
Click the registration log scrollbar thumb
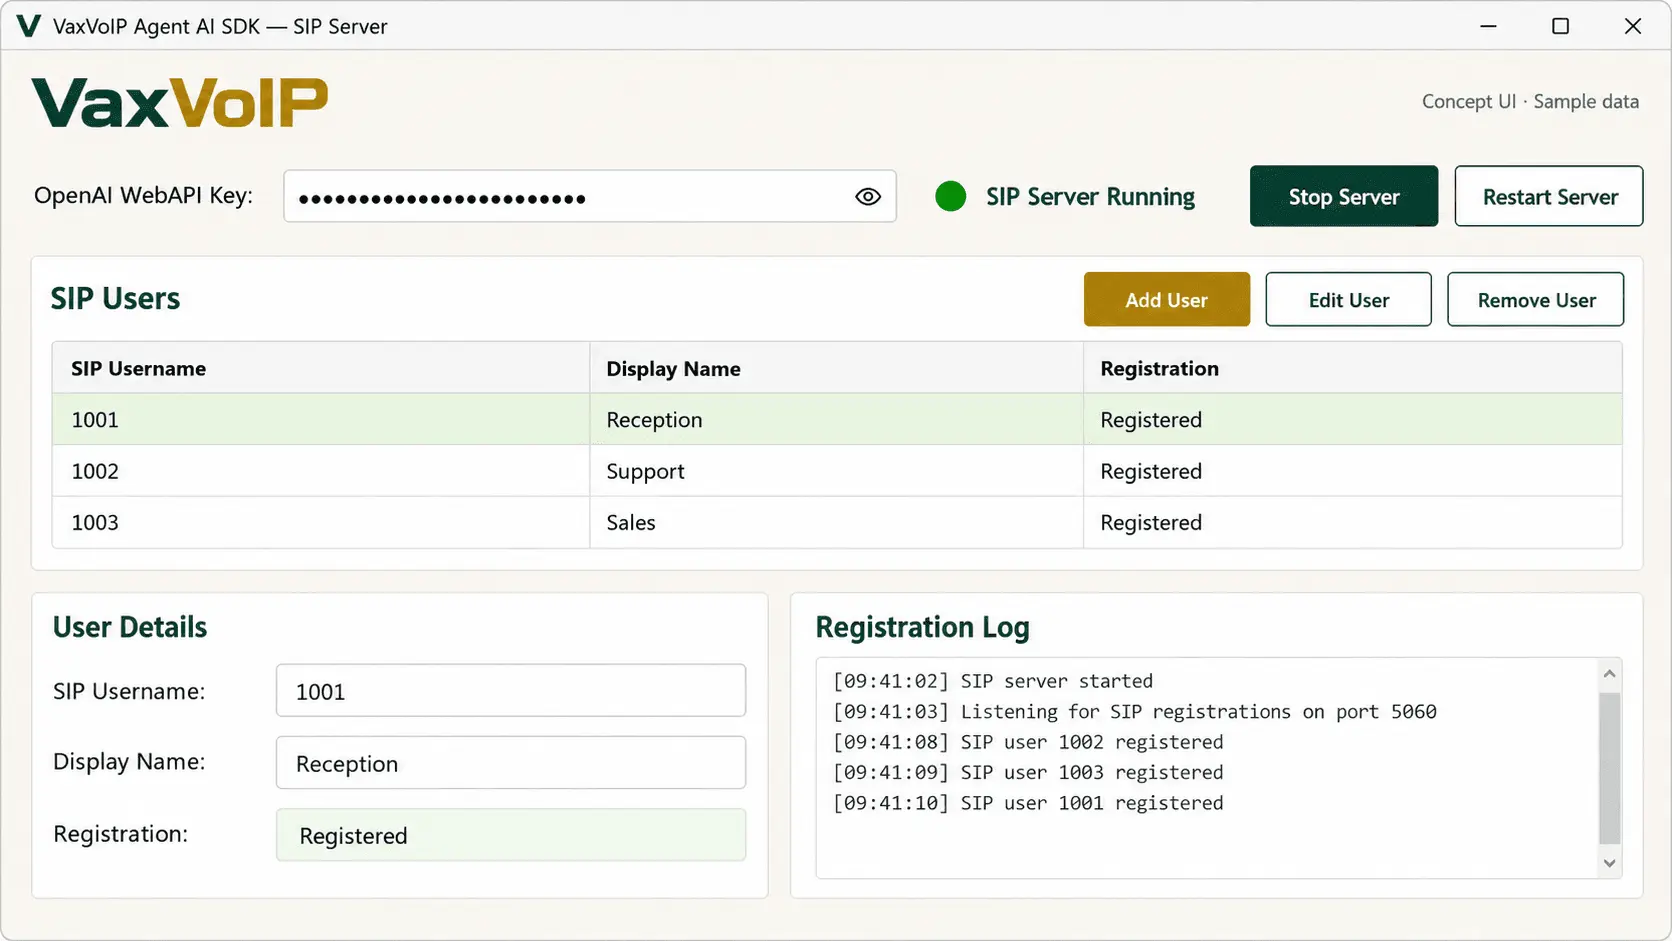(1609, 768)
